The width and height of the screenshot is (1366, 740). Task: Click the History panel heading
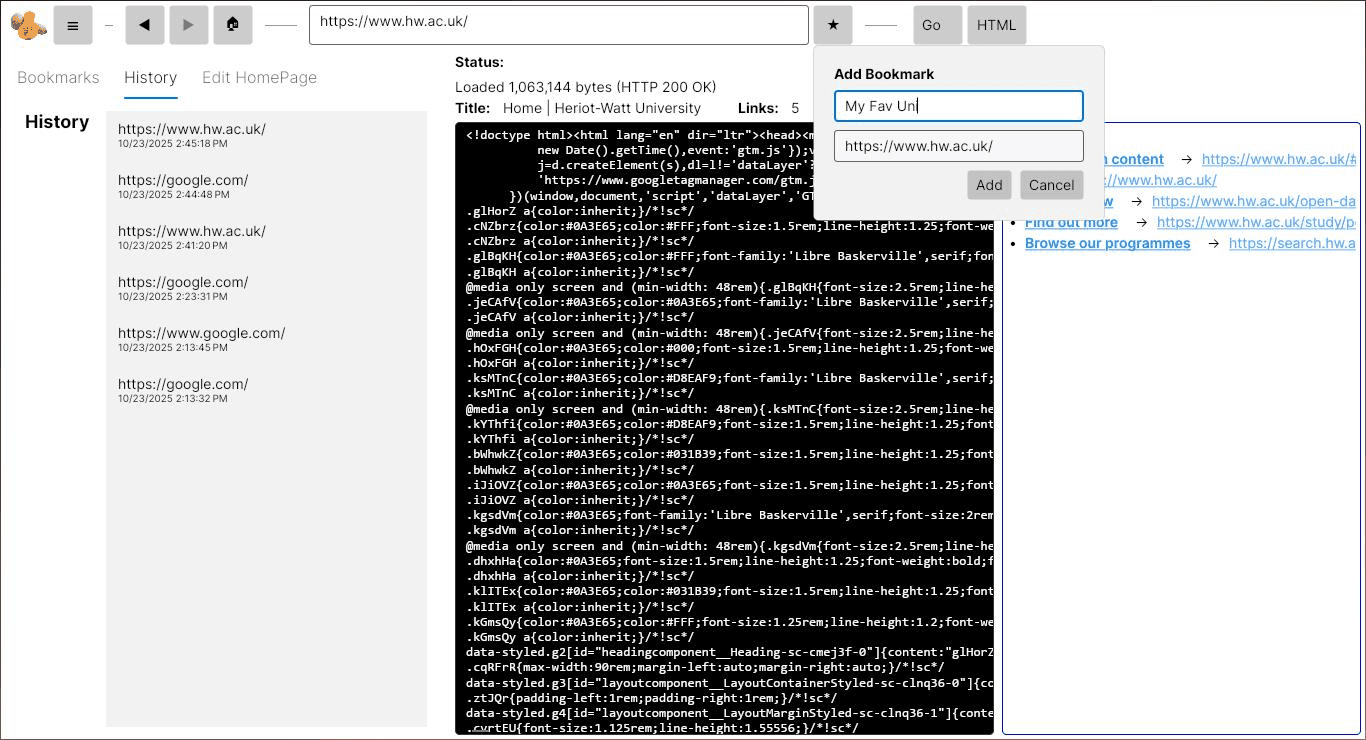(57, 122)
